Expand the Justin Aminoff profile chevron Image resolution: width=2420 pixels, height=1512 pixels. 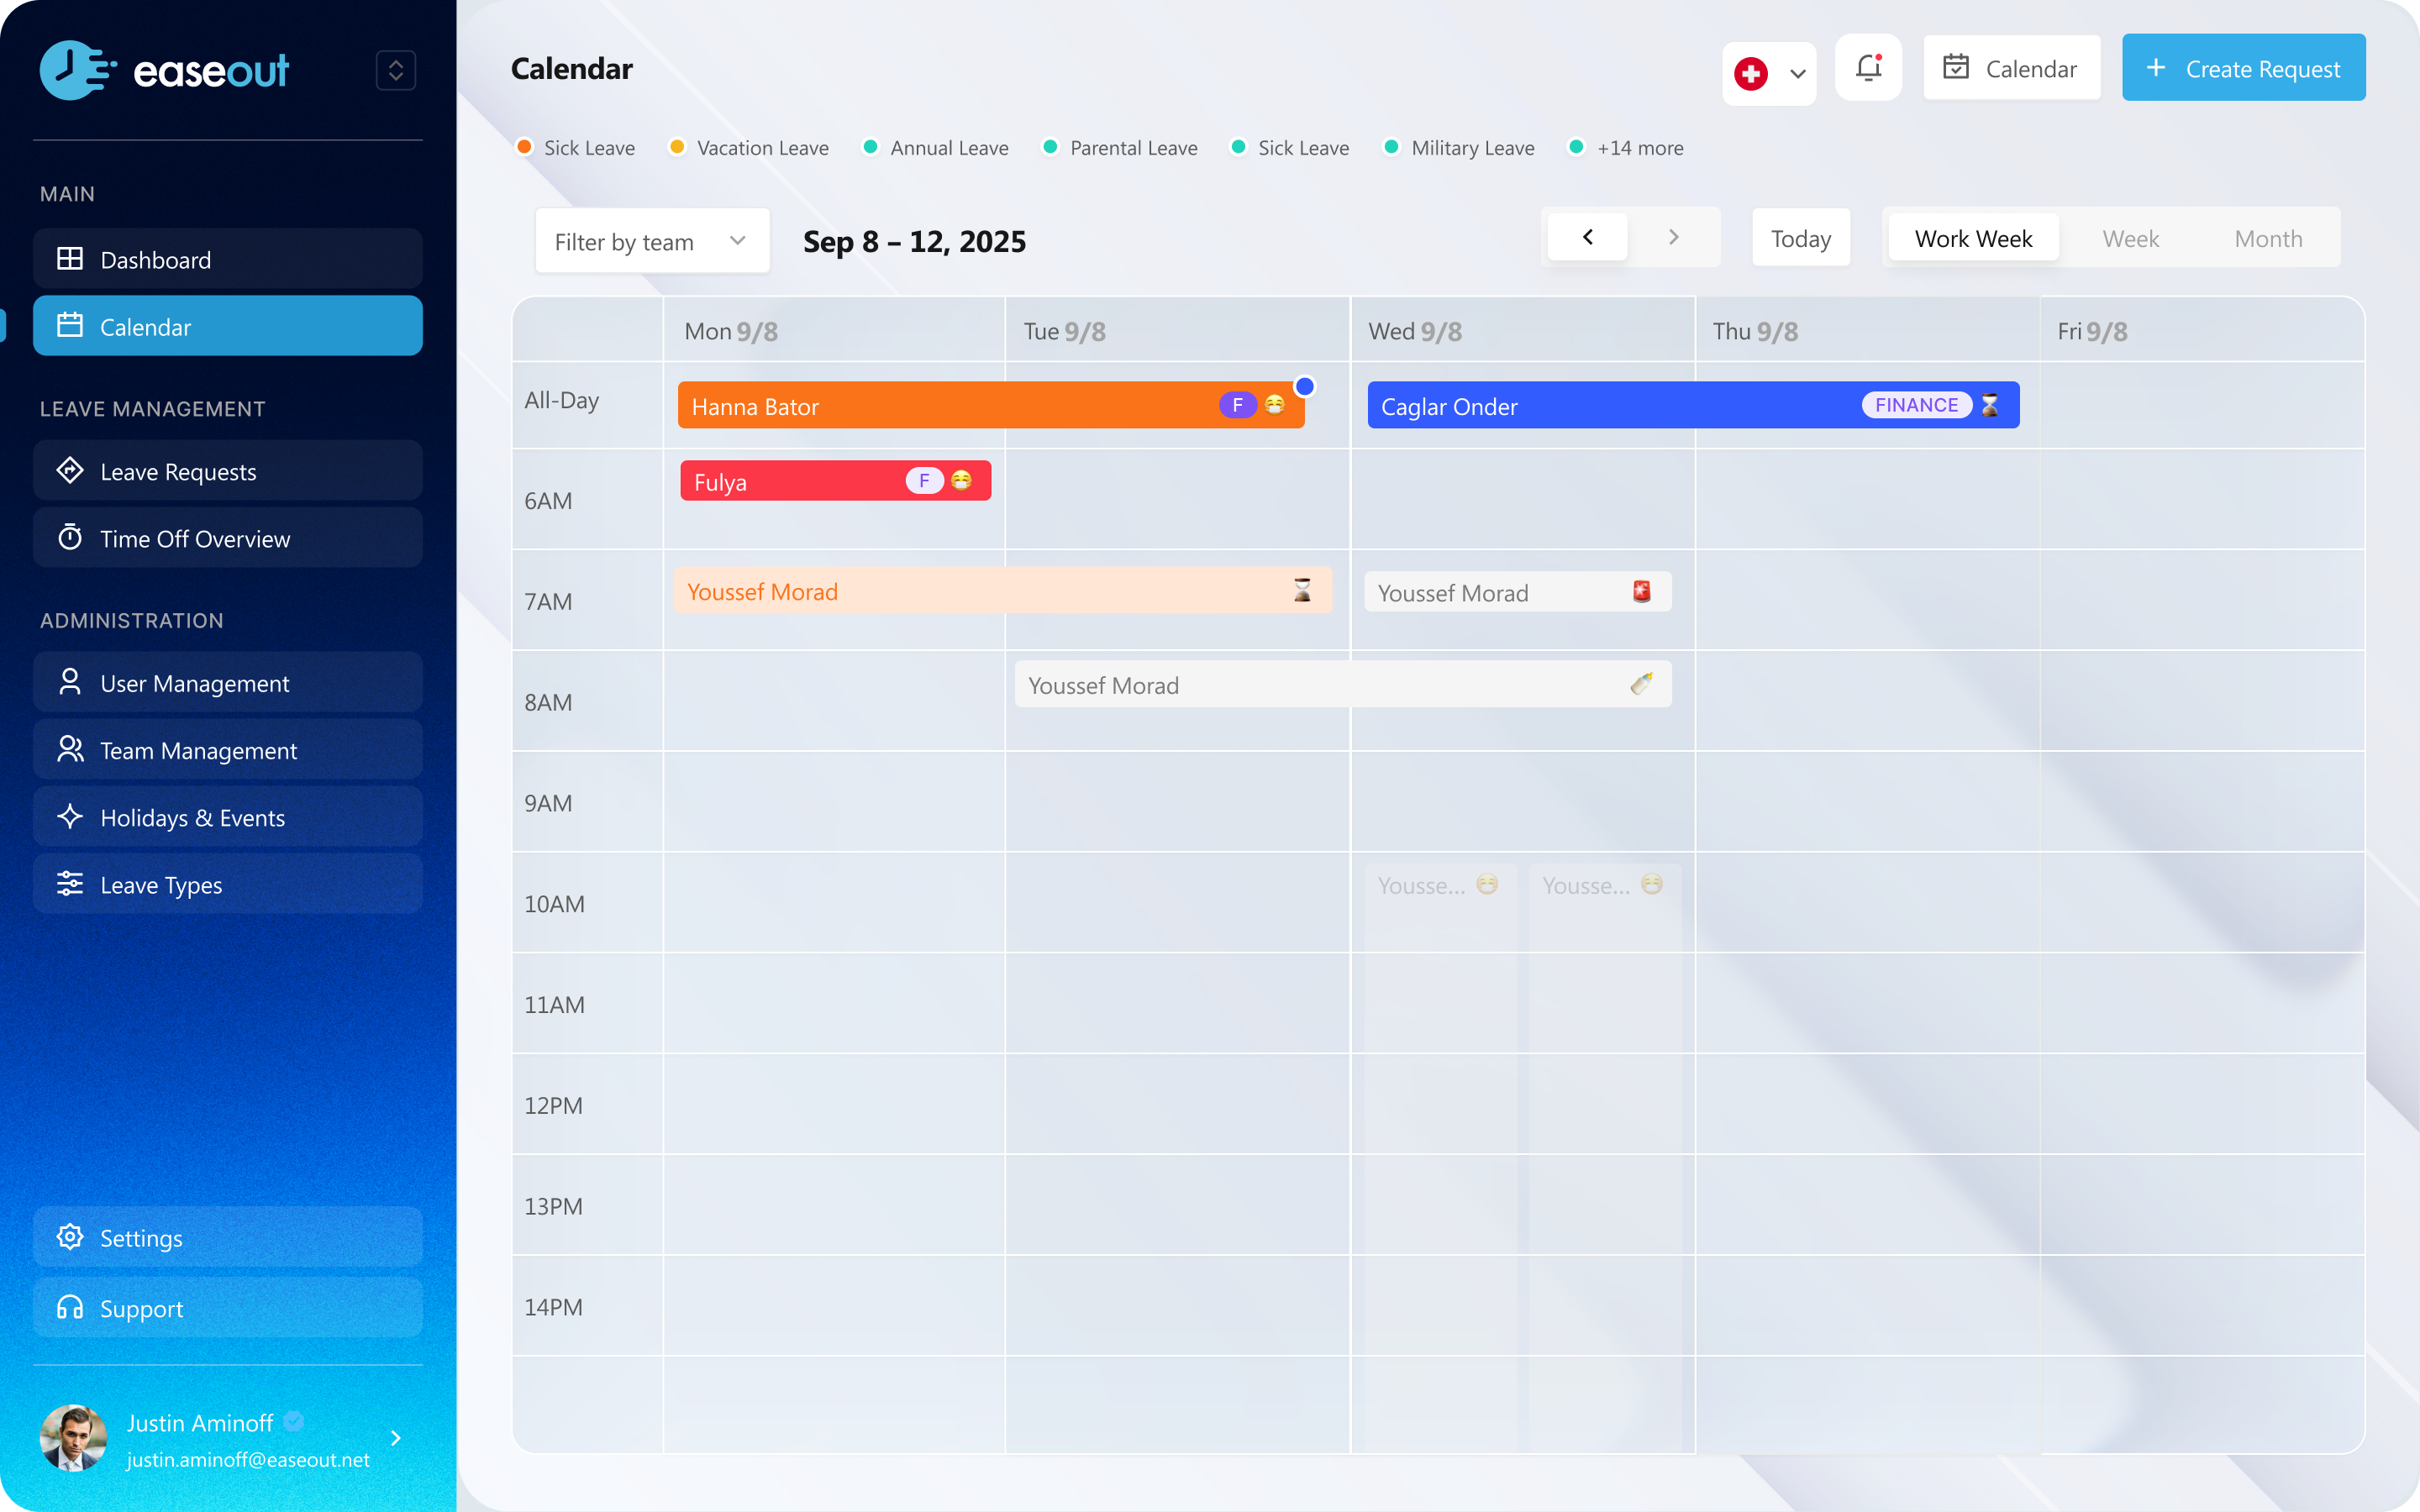click(396, 1438)
